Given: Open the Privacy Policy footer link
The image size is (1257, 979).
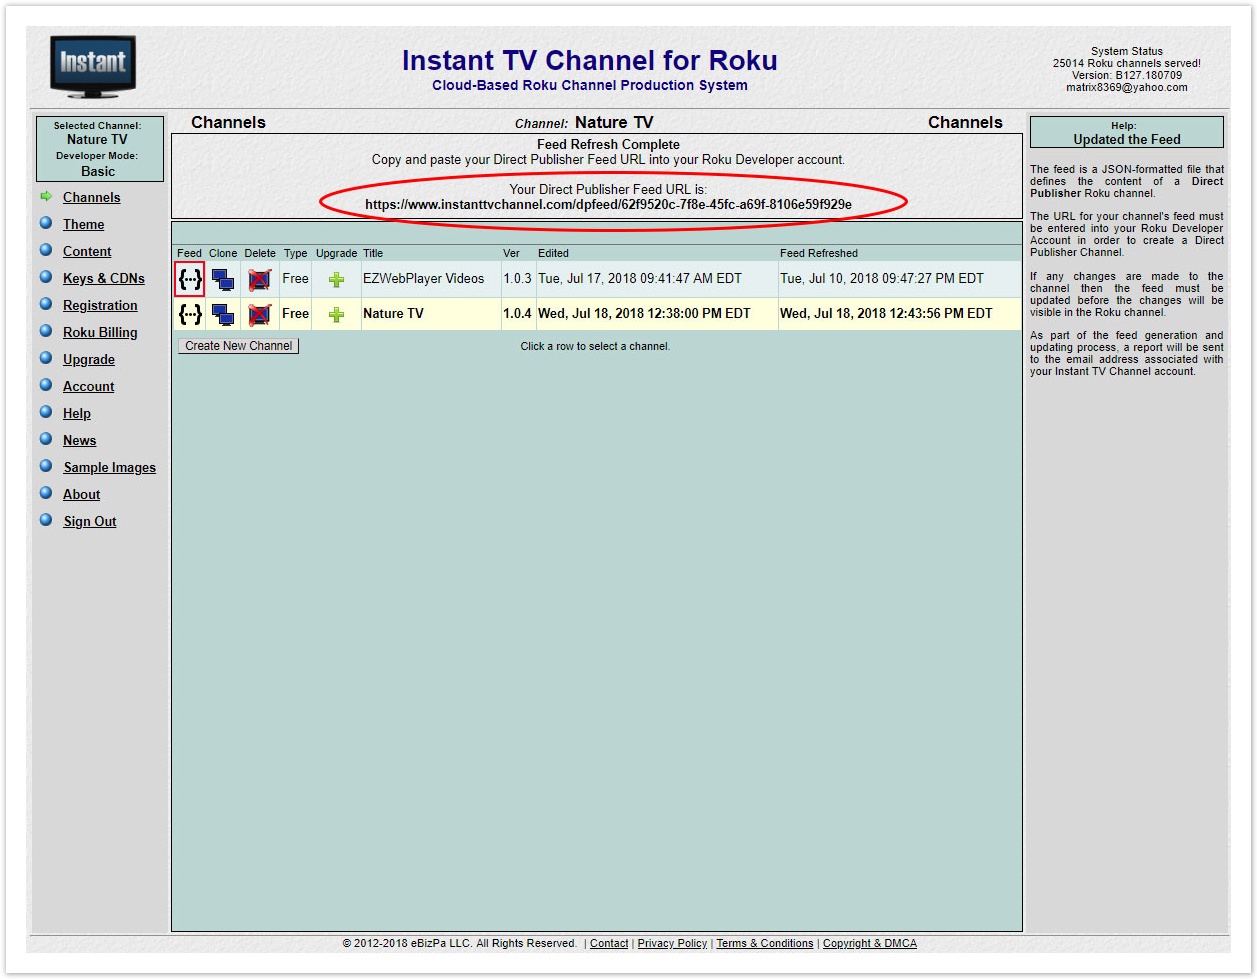Looking at the screenshot, I should click(672, 944).
